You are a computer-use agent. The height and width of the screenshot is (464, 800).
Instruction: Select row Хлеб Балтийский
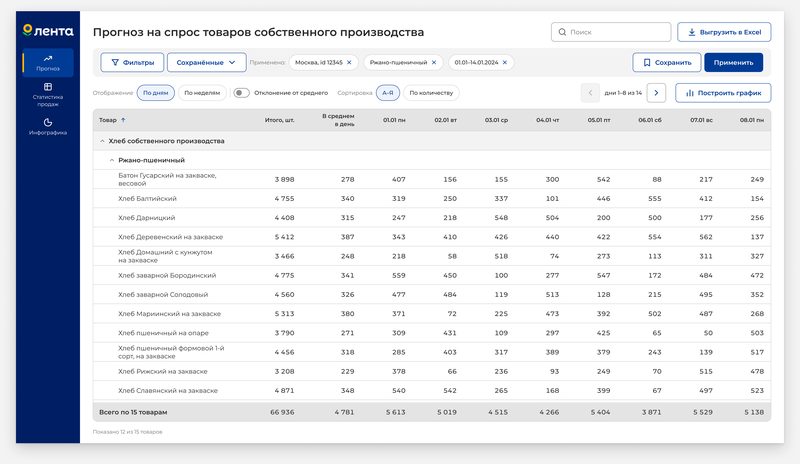(432, 199)
